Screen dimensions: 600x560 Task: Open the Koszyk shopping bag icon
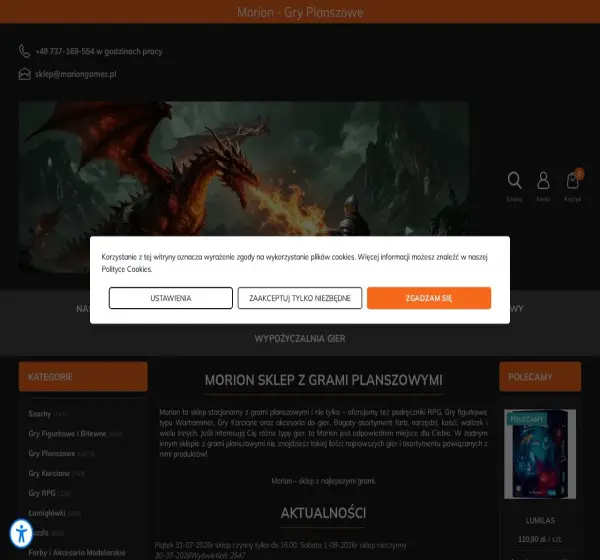tap(573, 180)
